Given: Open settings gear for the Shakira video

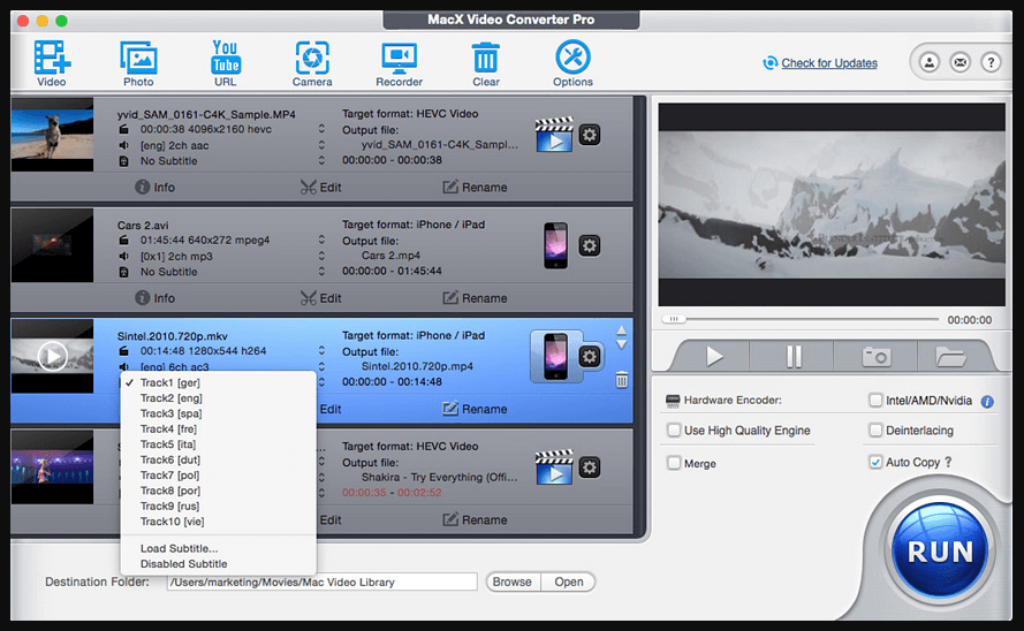Looking at the screenshot, I should click(x=589, y=468).
